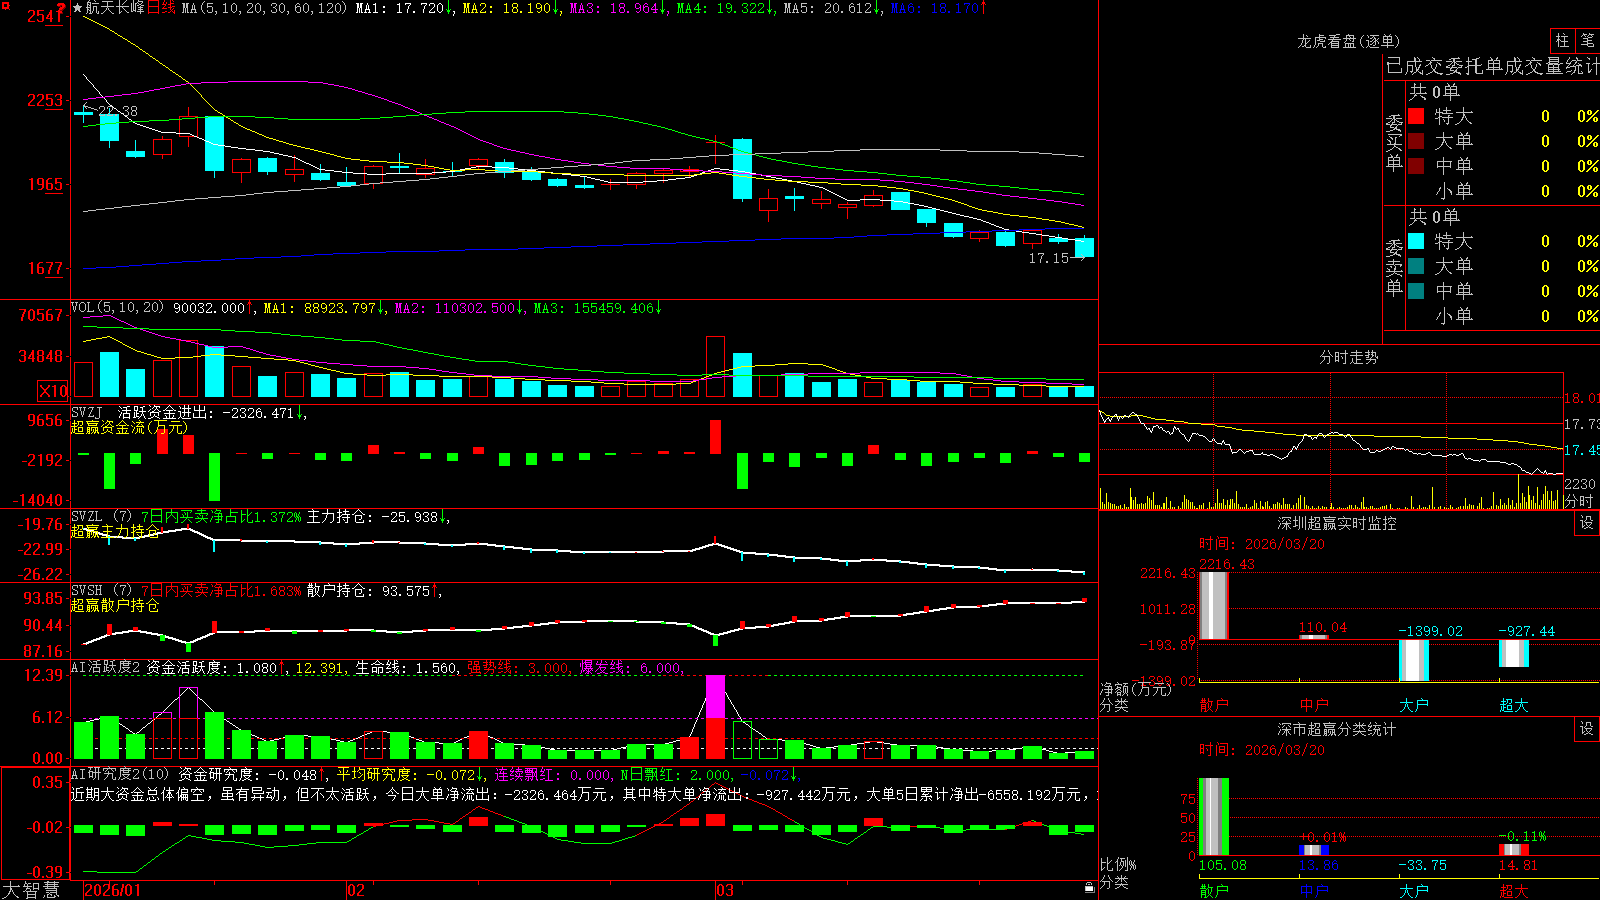This screenshot has width=1600, height=900.
Task: Click the 深市超赢分类统计 panel title
Action: [1336, 729]
